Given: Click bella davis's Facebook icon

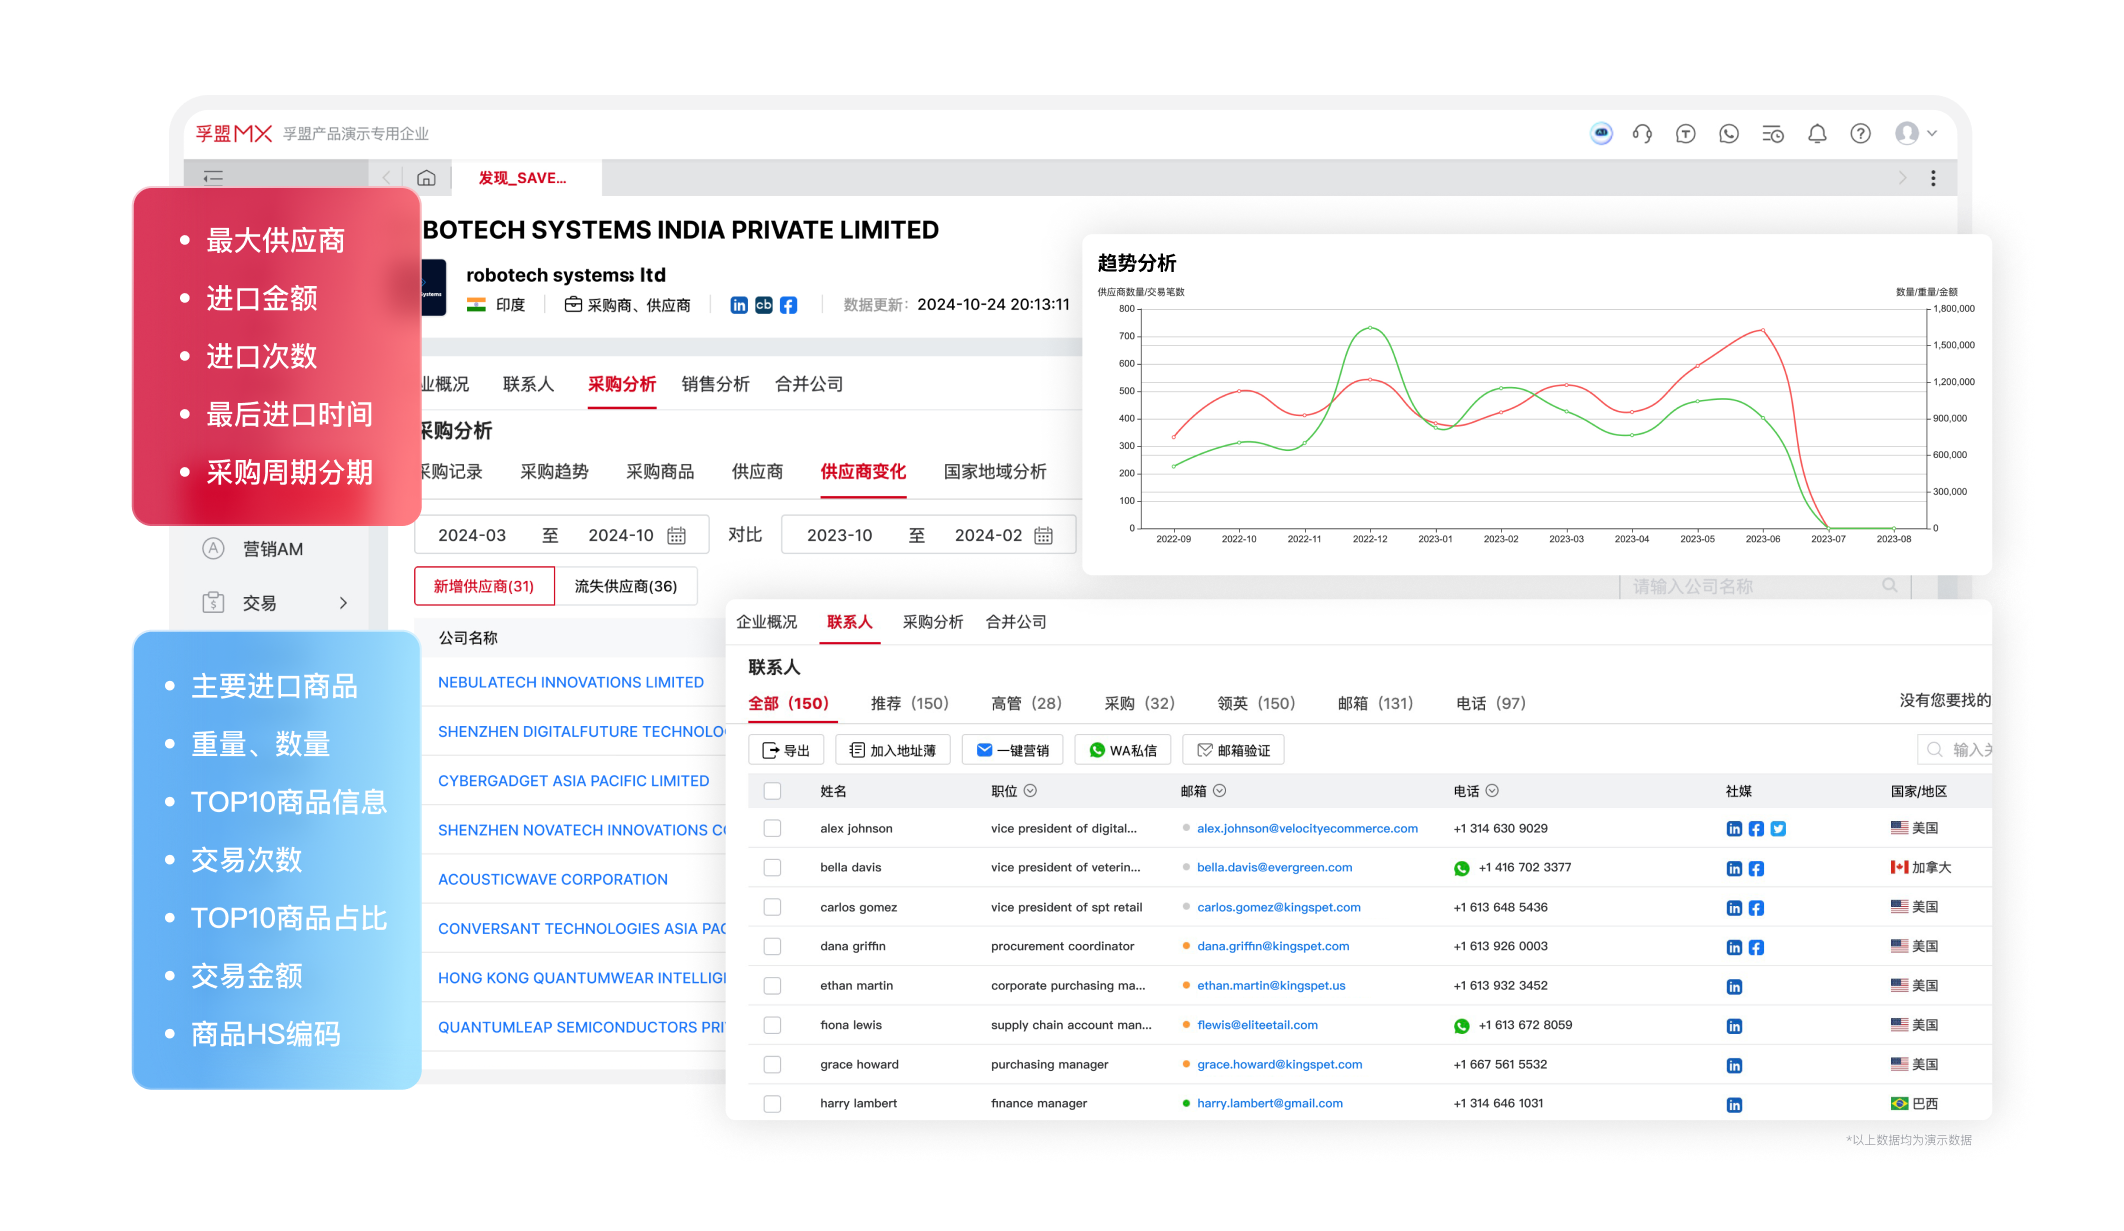Looking at the screenshot, I should tap(1756, 868).
